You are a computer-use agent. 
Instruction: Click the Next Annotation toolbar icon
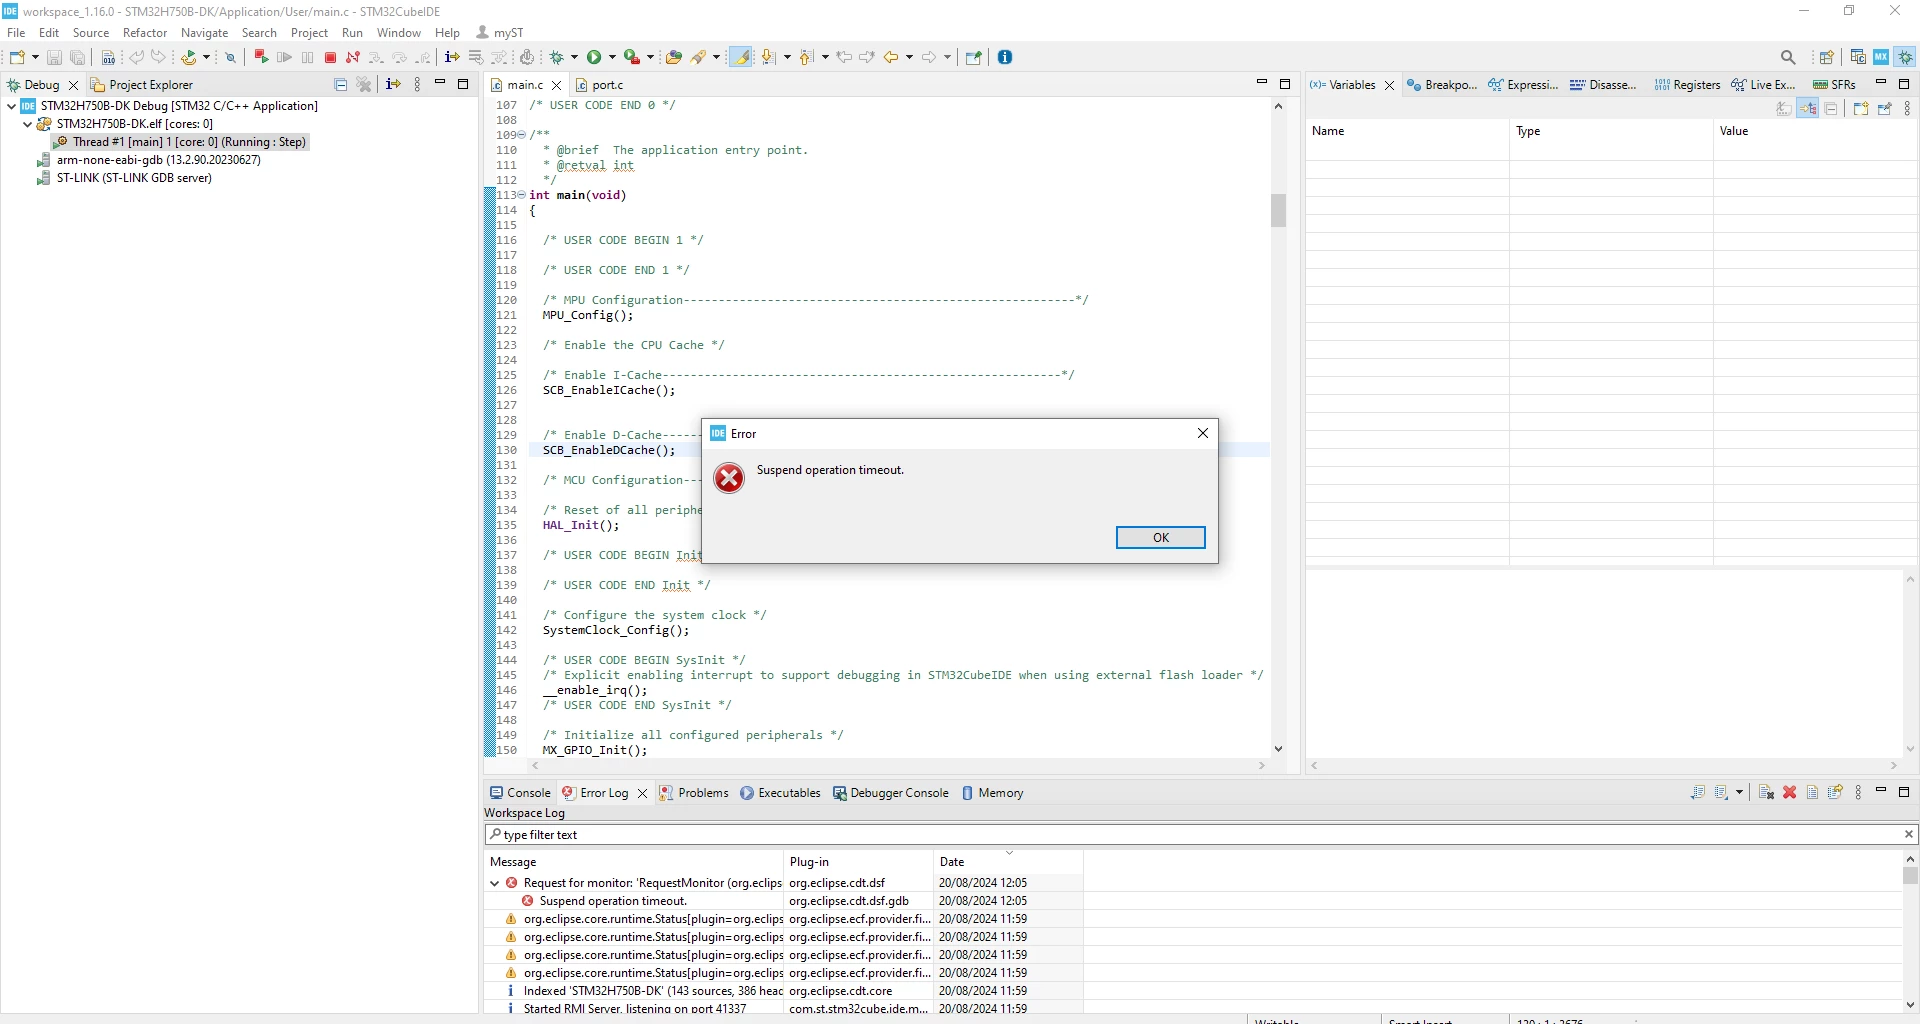[767, 57]
